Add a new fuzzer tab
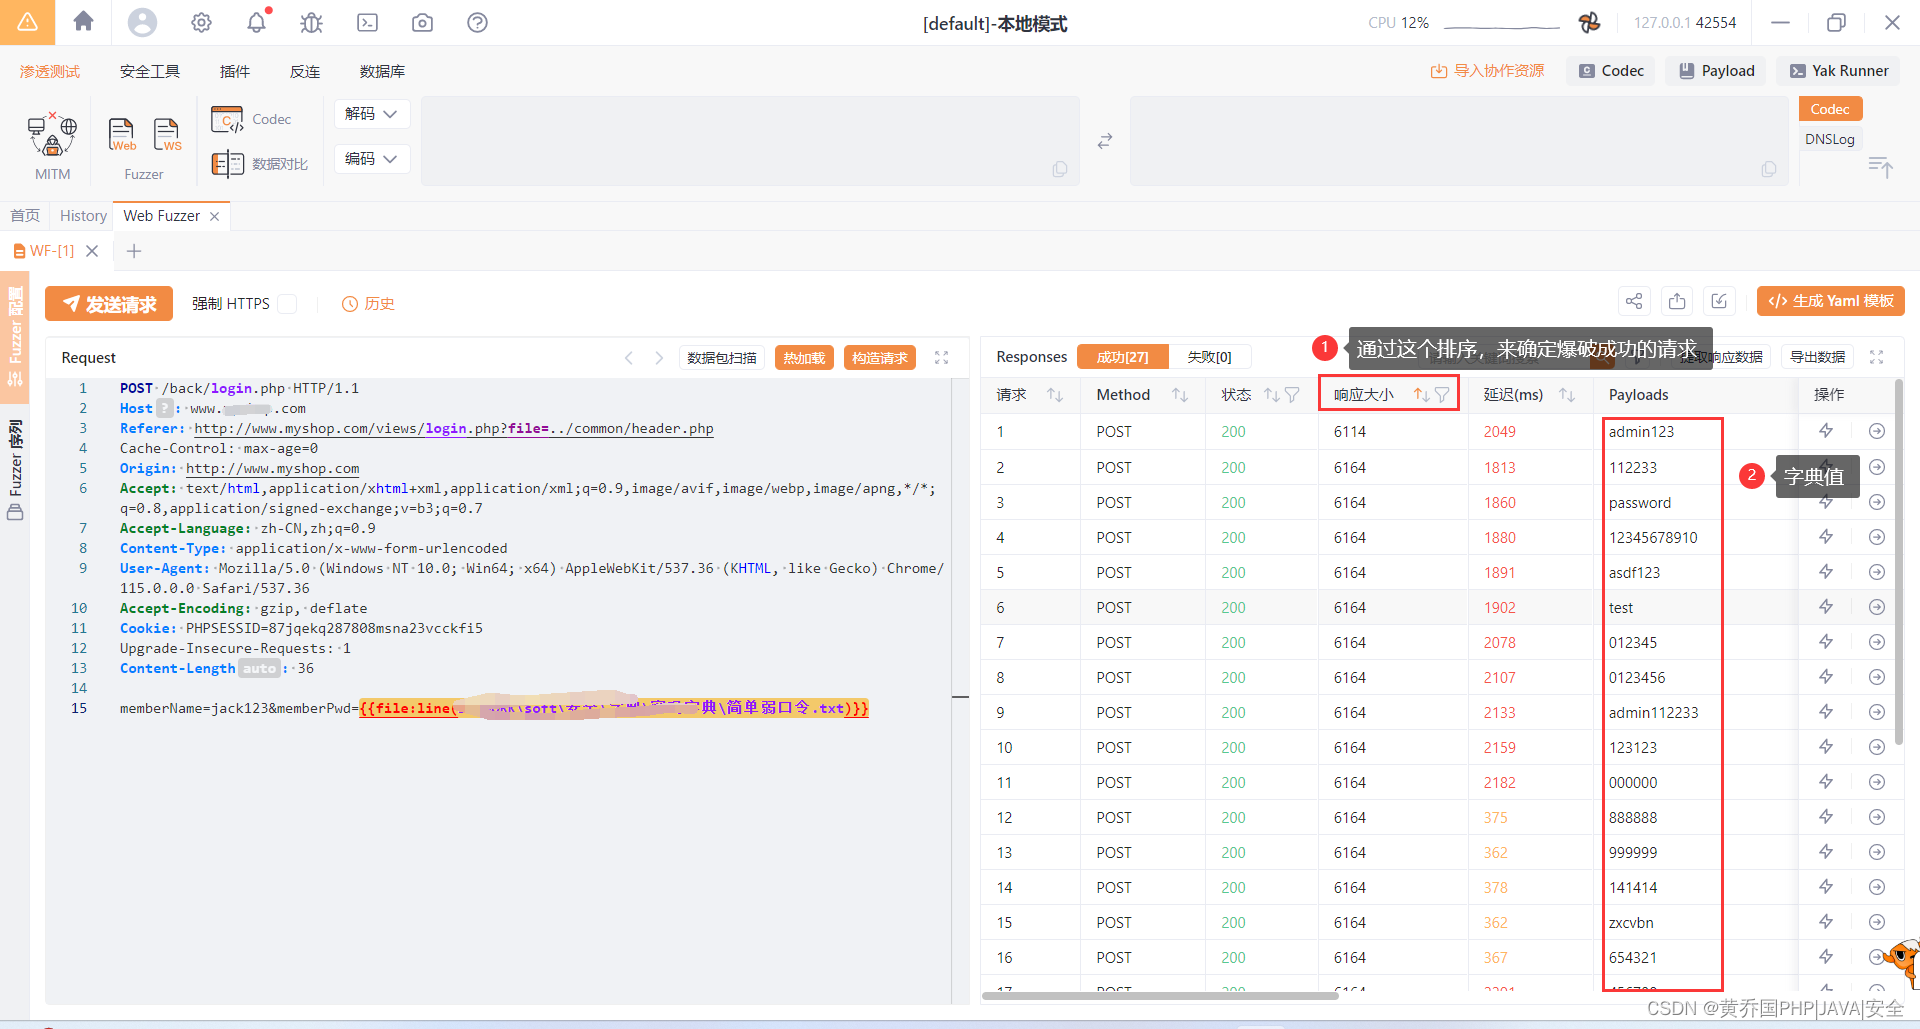This screenshot has width=1920, height=1029. [134, 251]
